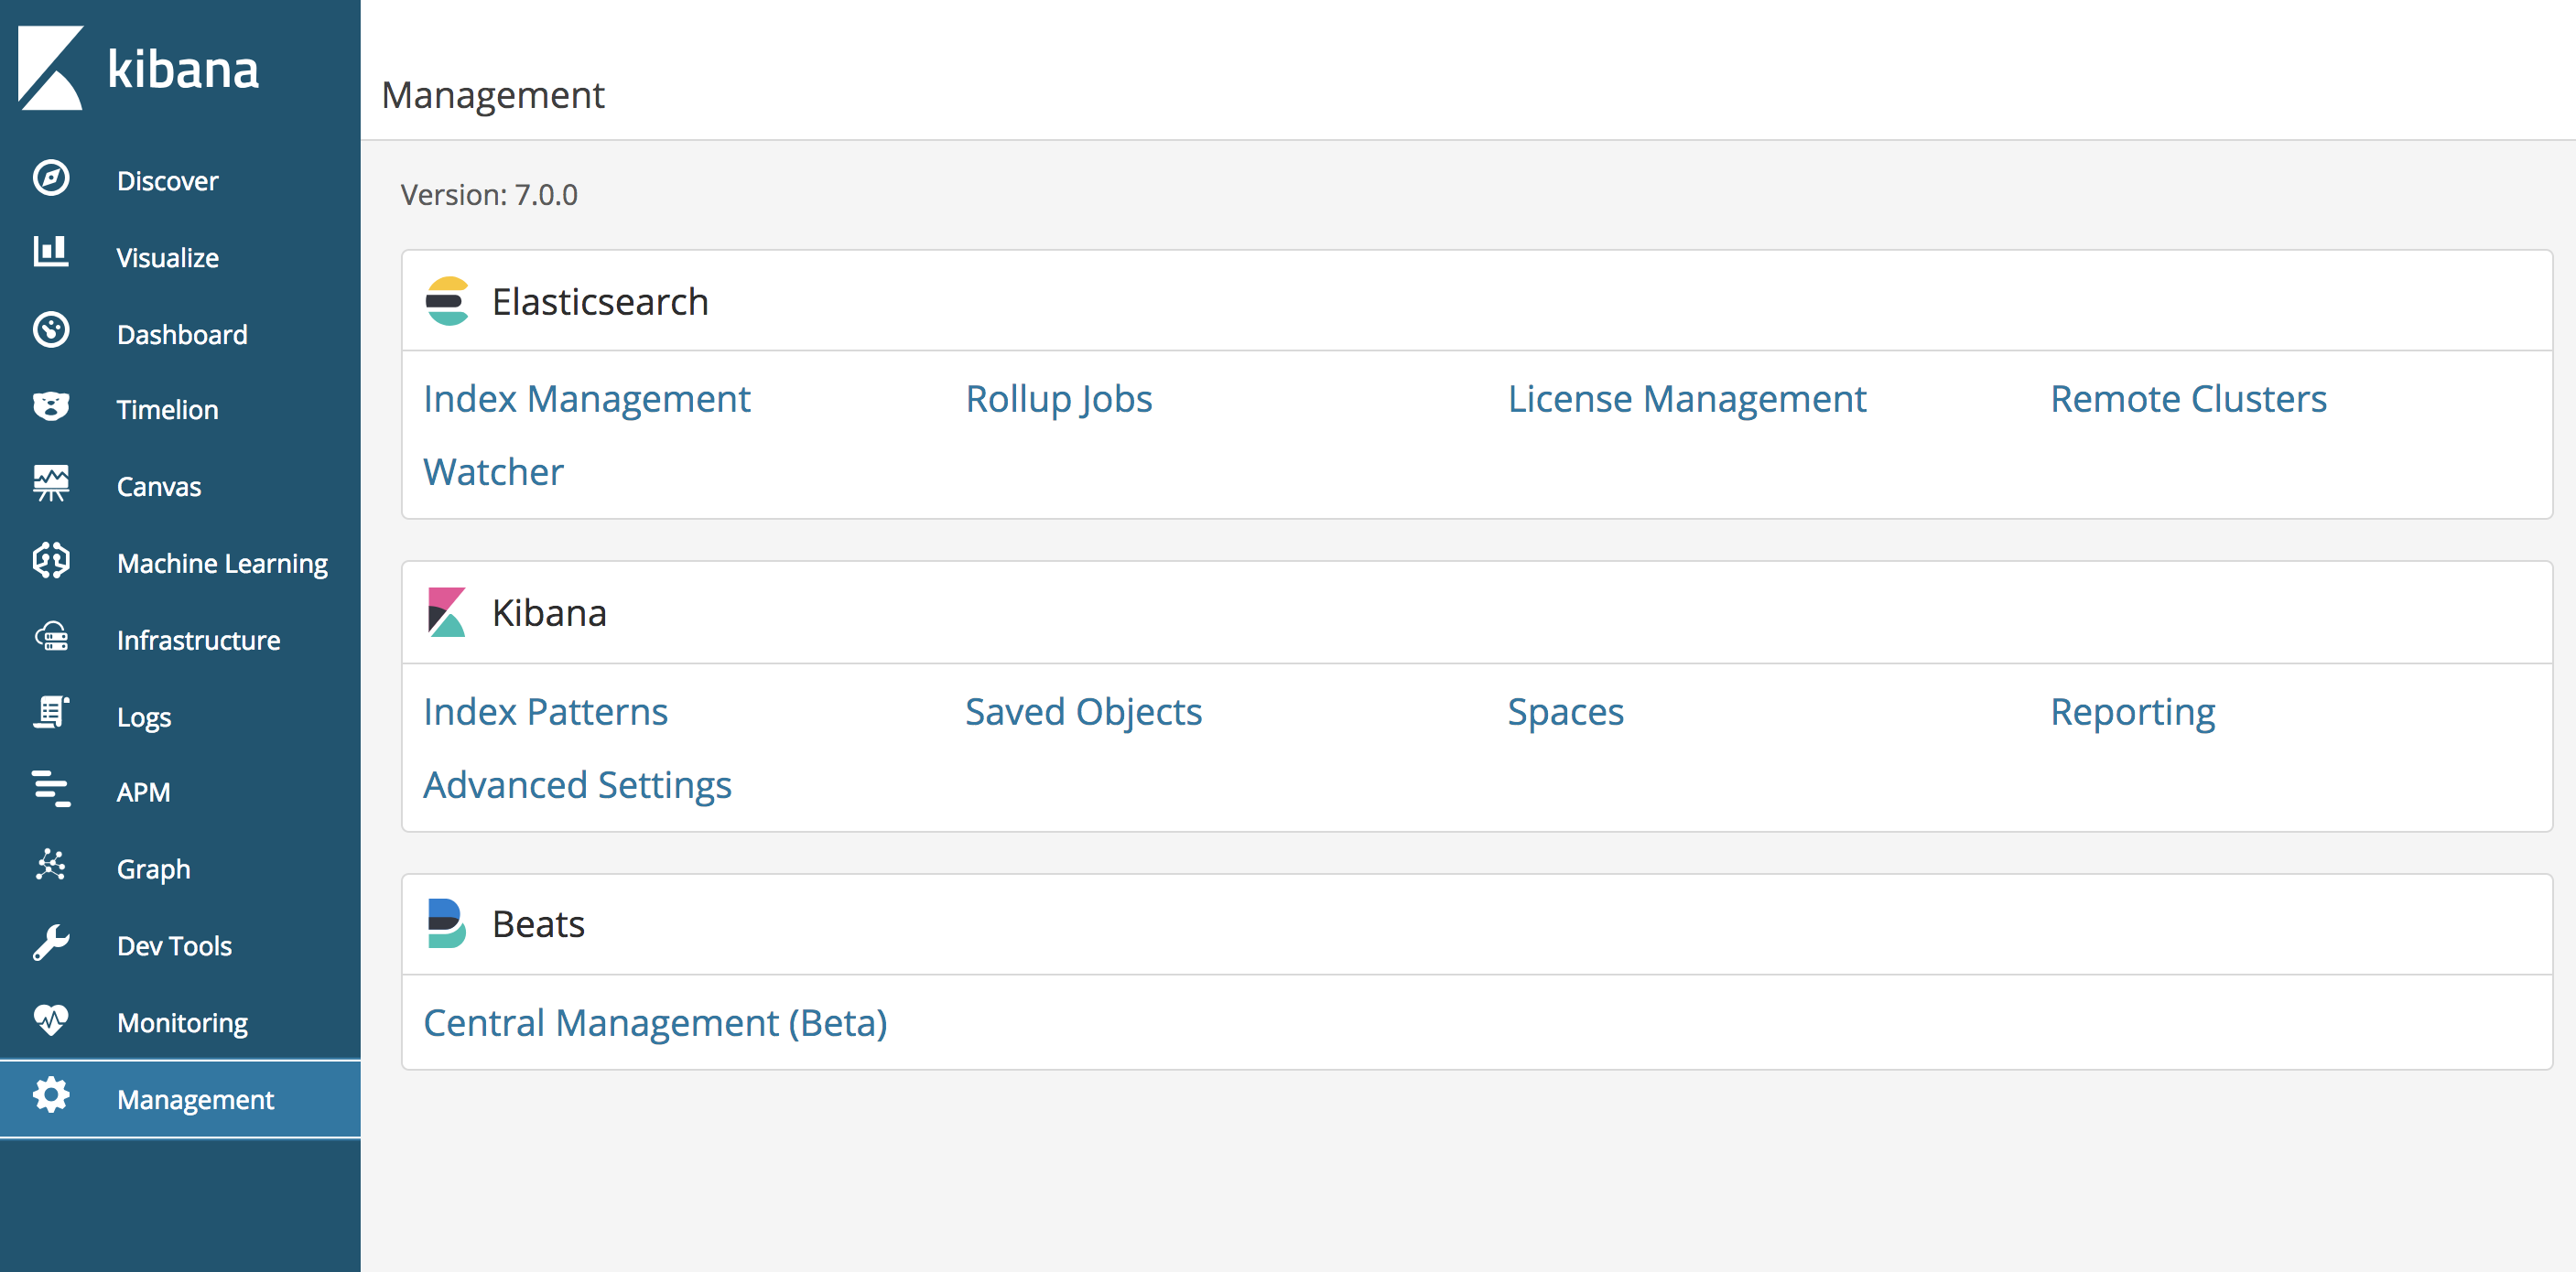Select Logs in the sidebar

[x=143, y=717]
